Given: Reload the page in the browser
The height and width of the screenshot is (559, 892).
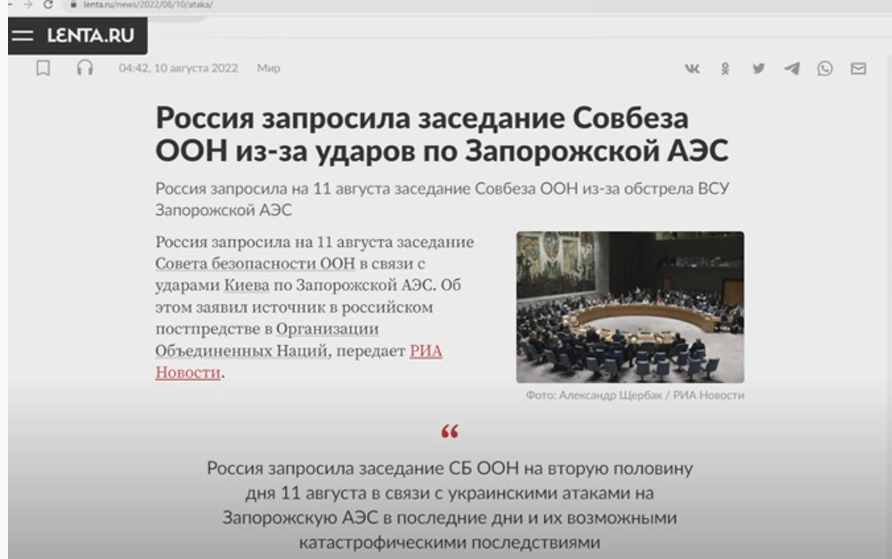Looking at the screenshot, I should coord(46,6).
